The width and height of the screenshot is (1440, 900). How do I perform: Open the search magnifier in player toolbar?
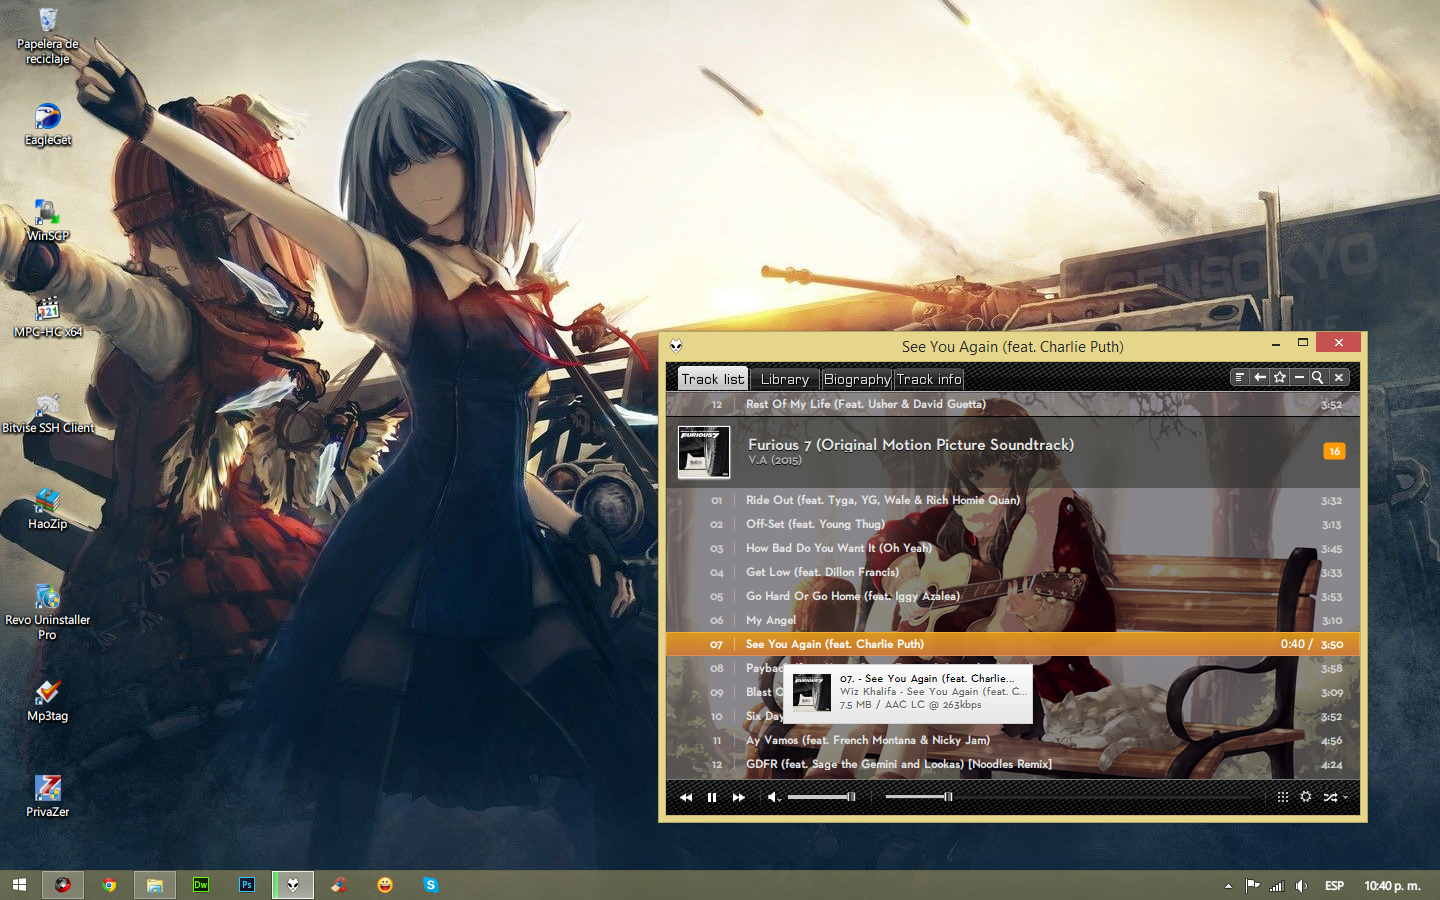(x=1318, y=377)
